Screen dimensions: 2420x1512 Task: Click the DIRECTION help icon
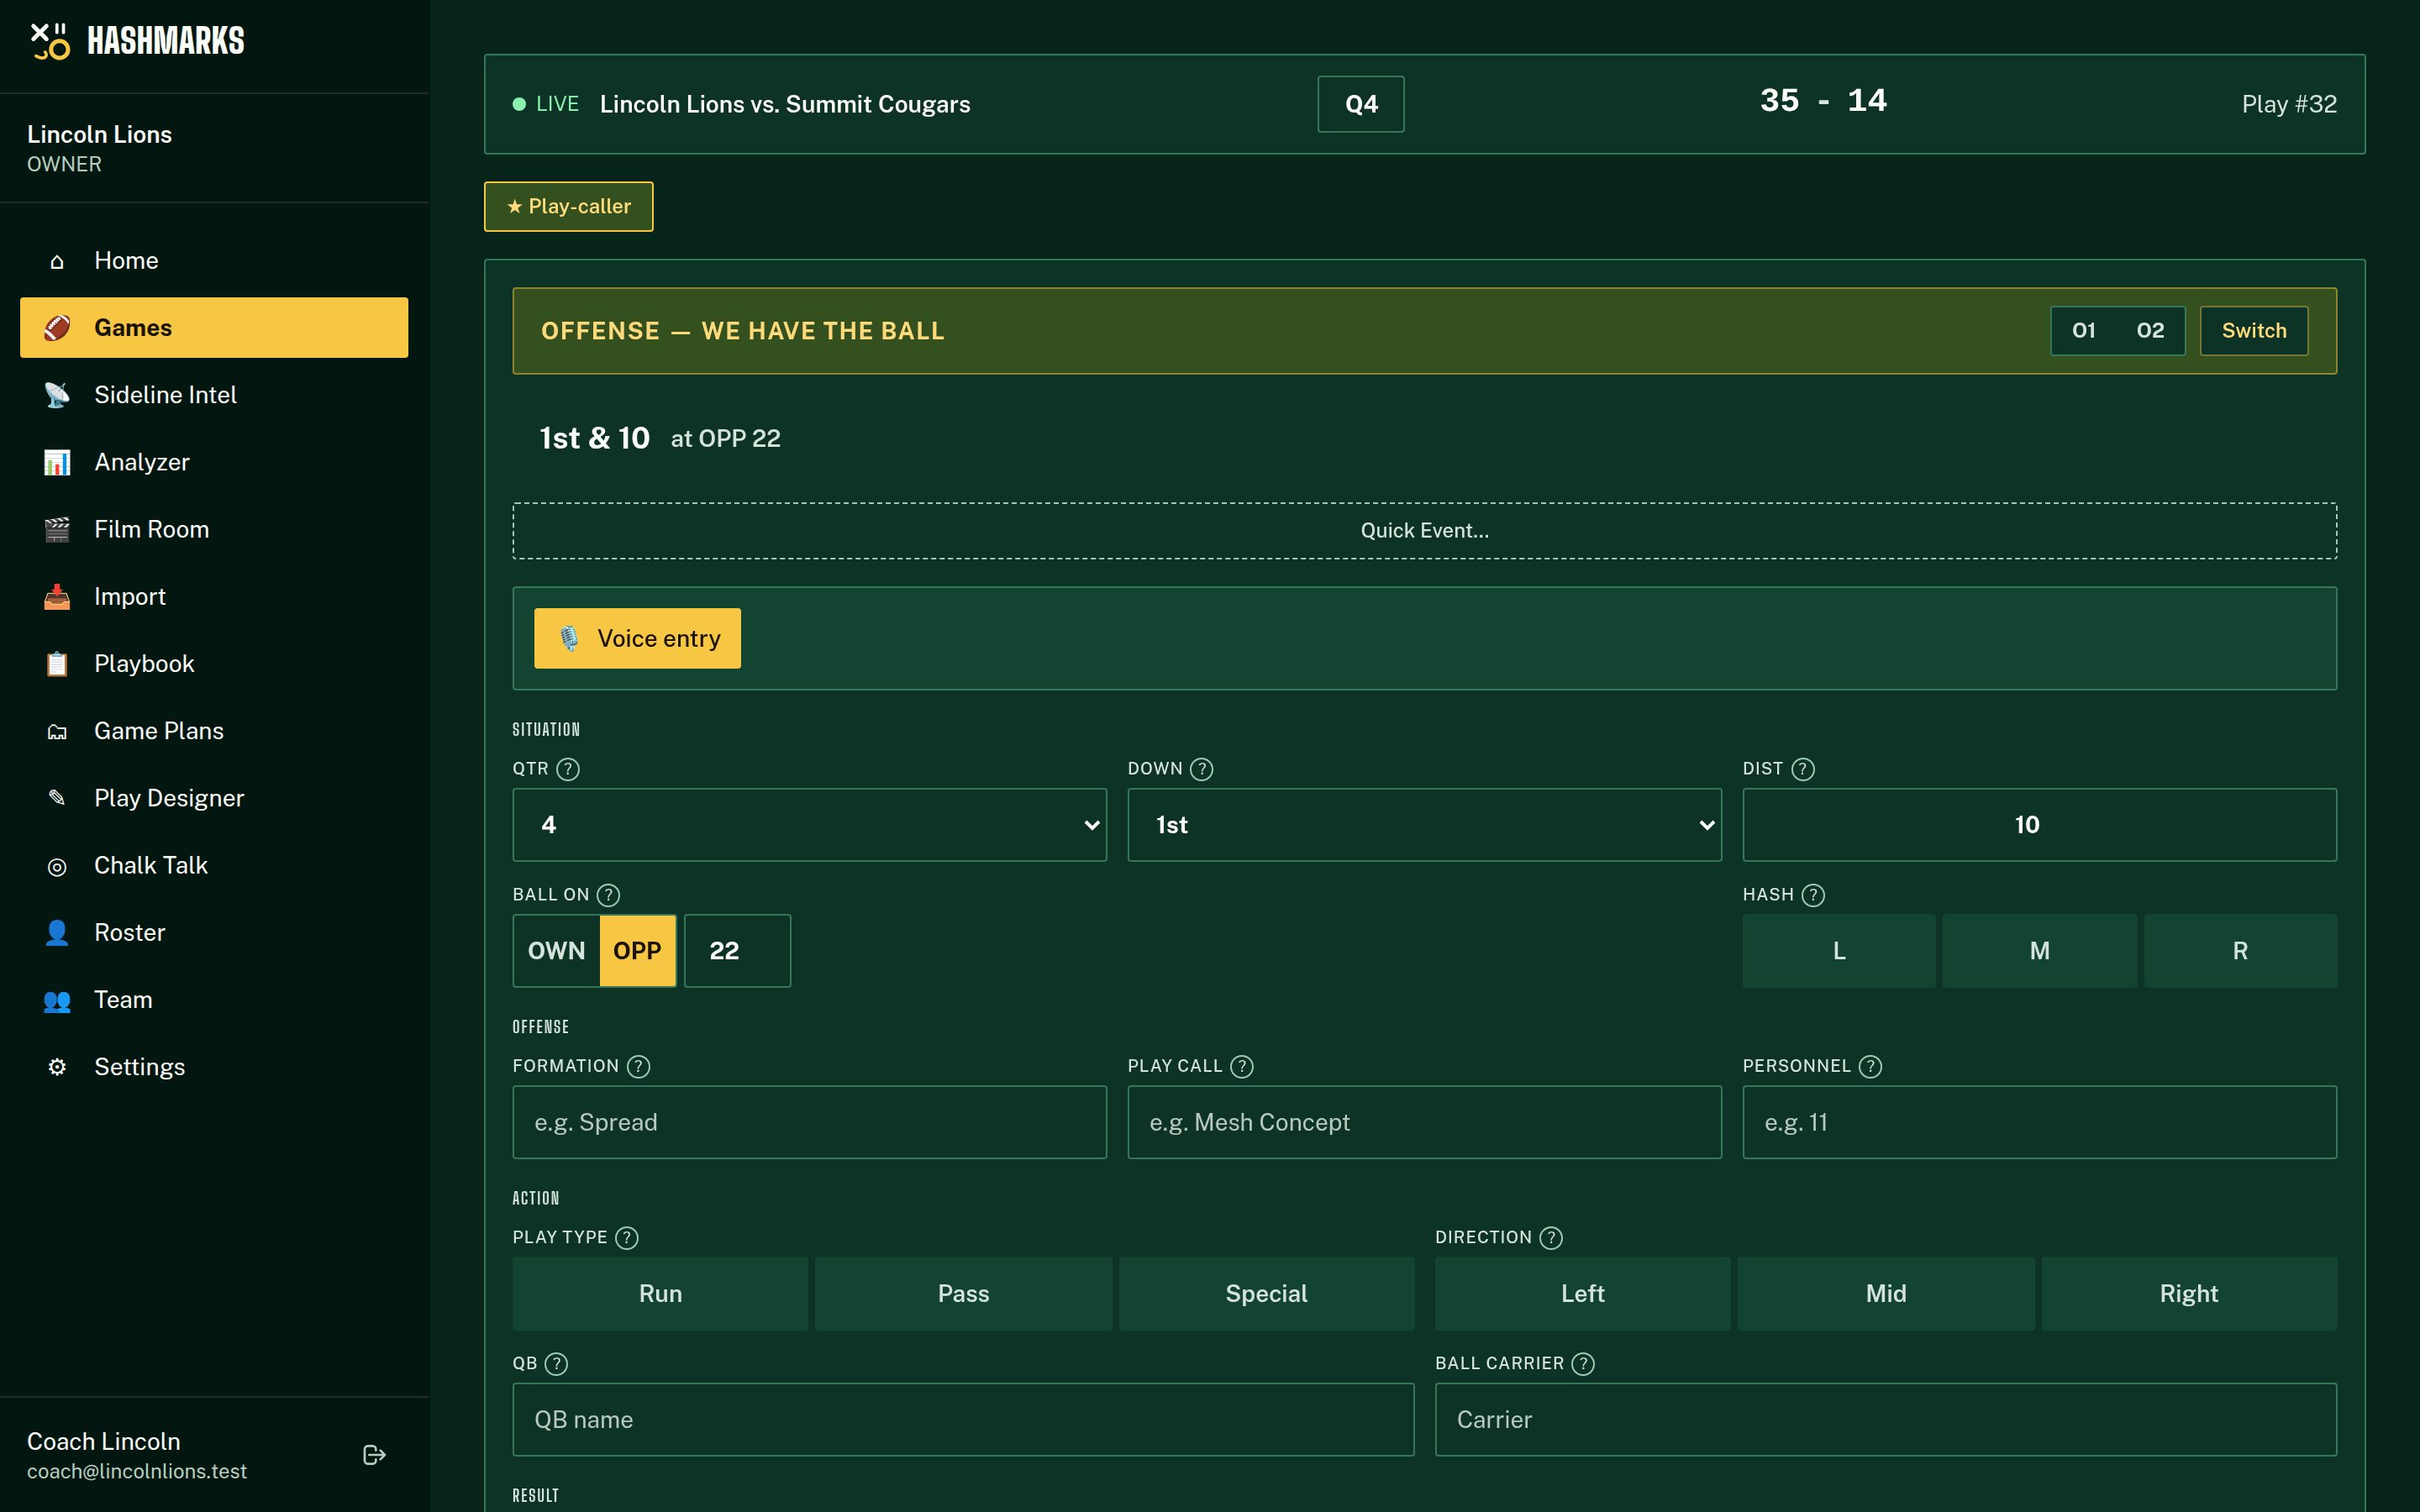[x=1551, y=1238]
